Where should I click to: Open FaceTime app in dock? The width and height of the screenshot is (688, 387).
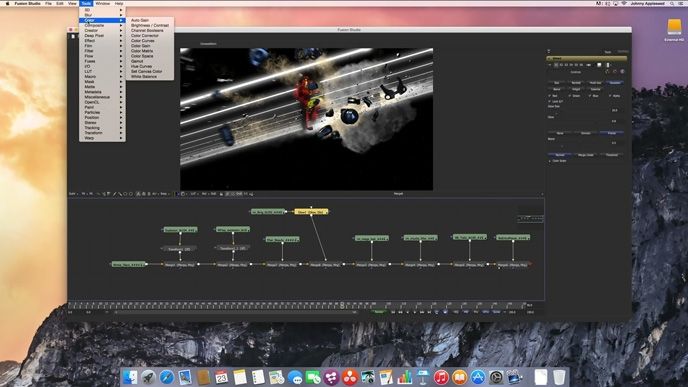[313, 377]
